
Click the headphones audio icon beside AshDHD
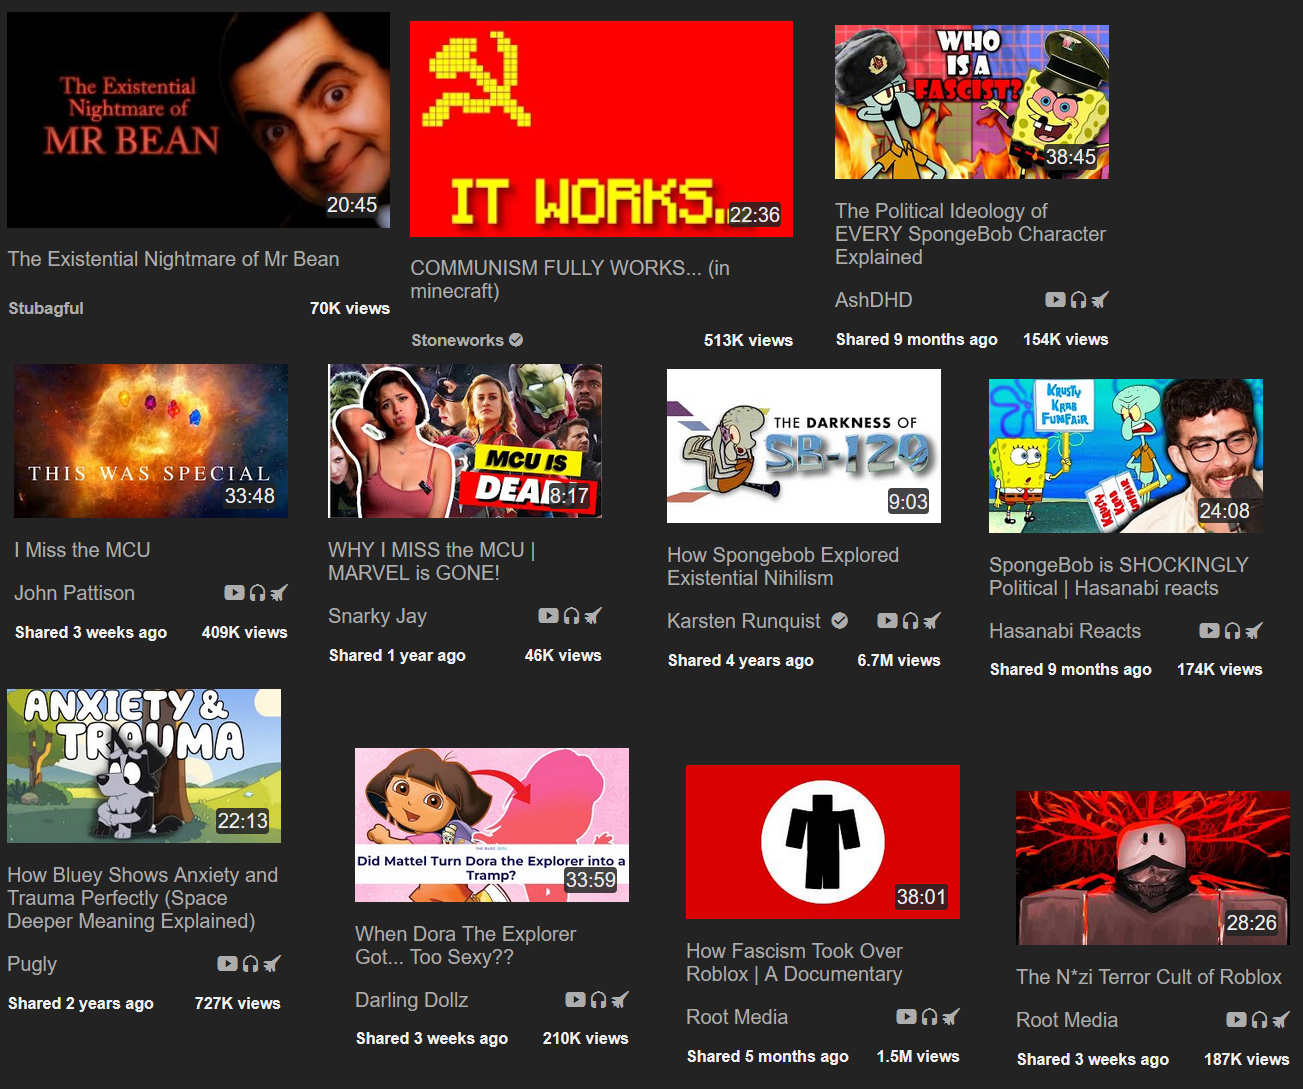tap(1078, 299)
